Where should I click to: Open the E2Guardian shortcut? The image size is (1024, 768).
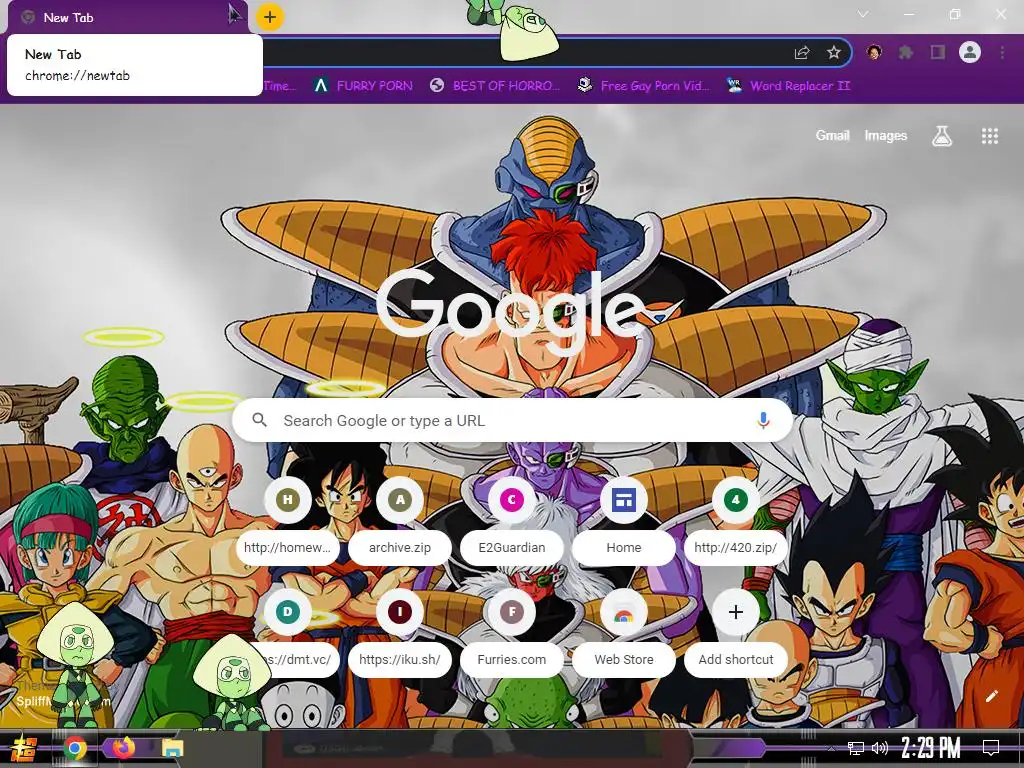[512, 520]
